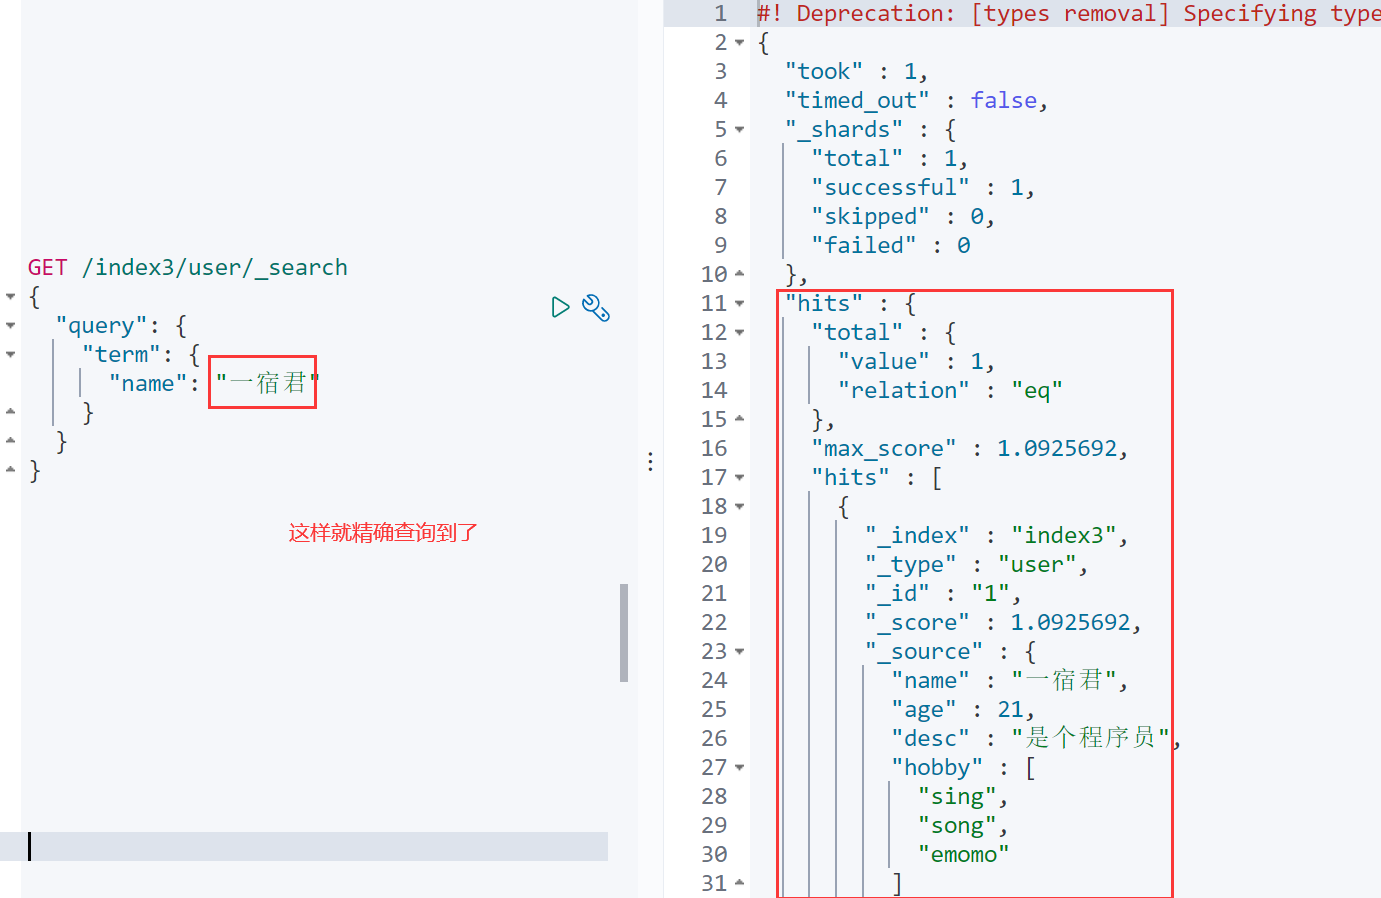Click the "_type" "user" value
Screen dimensions: 1381x898
point(1037,565)
